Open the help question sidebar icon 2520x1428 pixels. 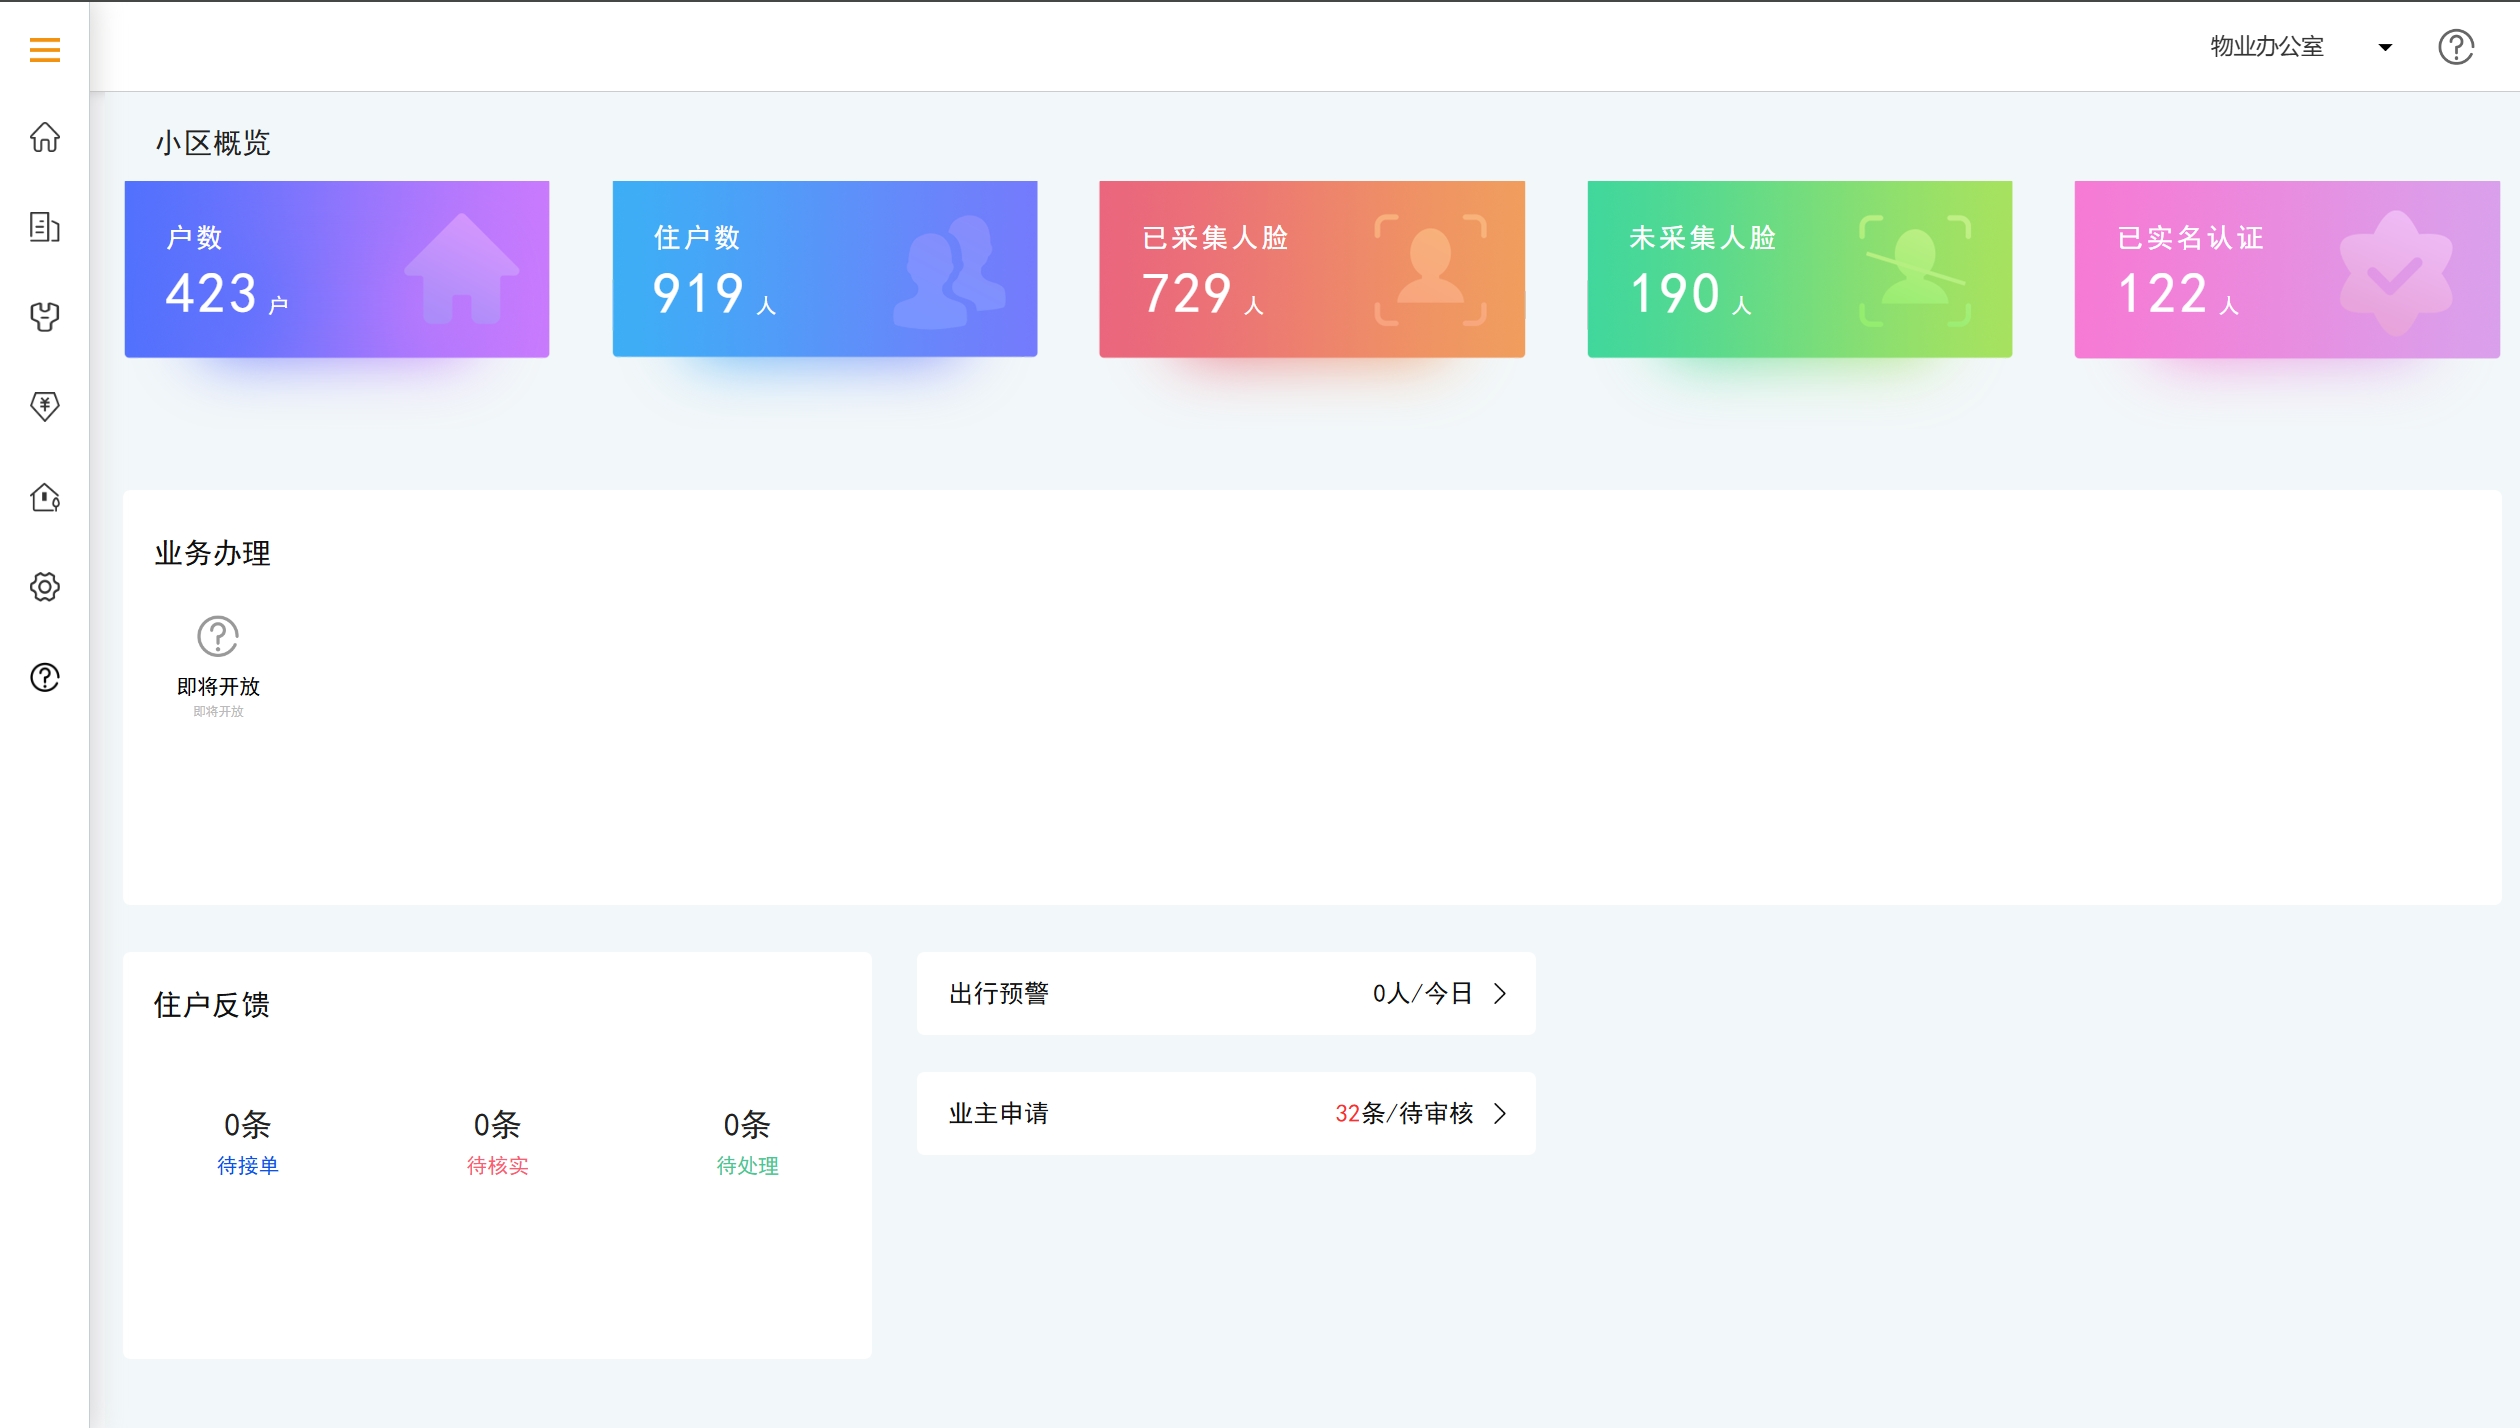pos(45,678)
